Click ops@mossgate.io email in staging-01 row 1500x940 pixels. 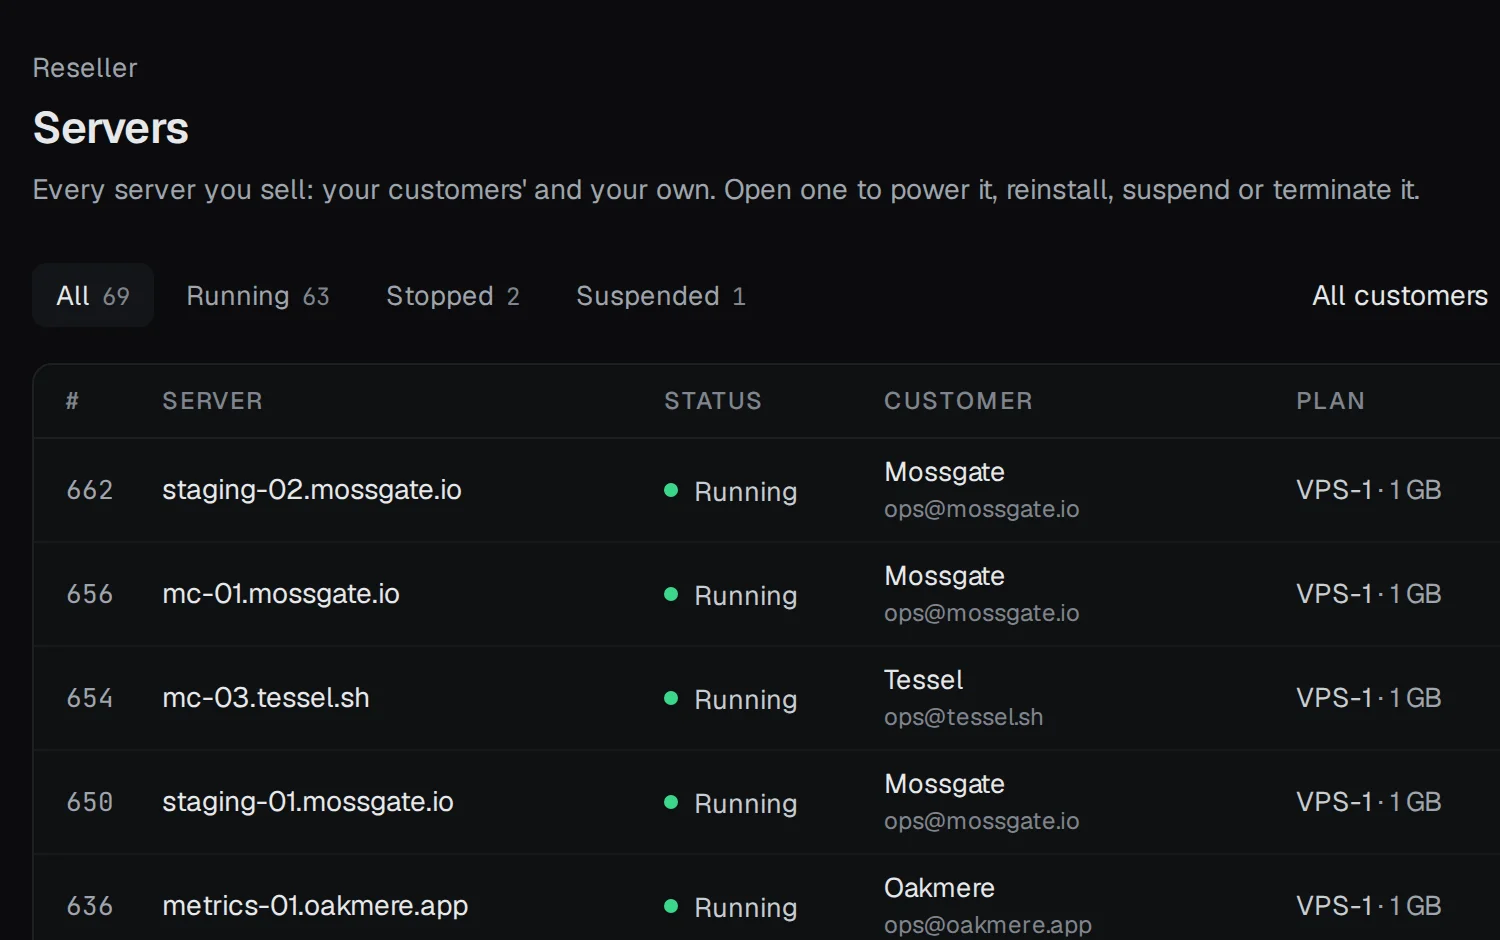click(x=982, y=821)
